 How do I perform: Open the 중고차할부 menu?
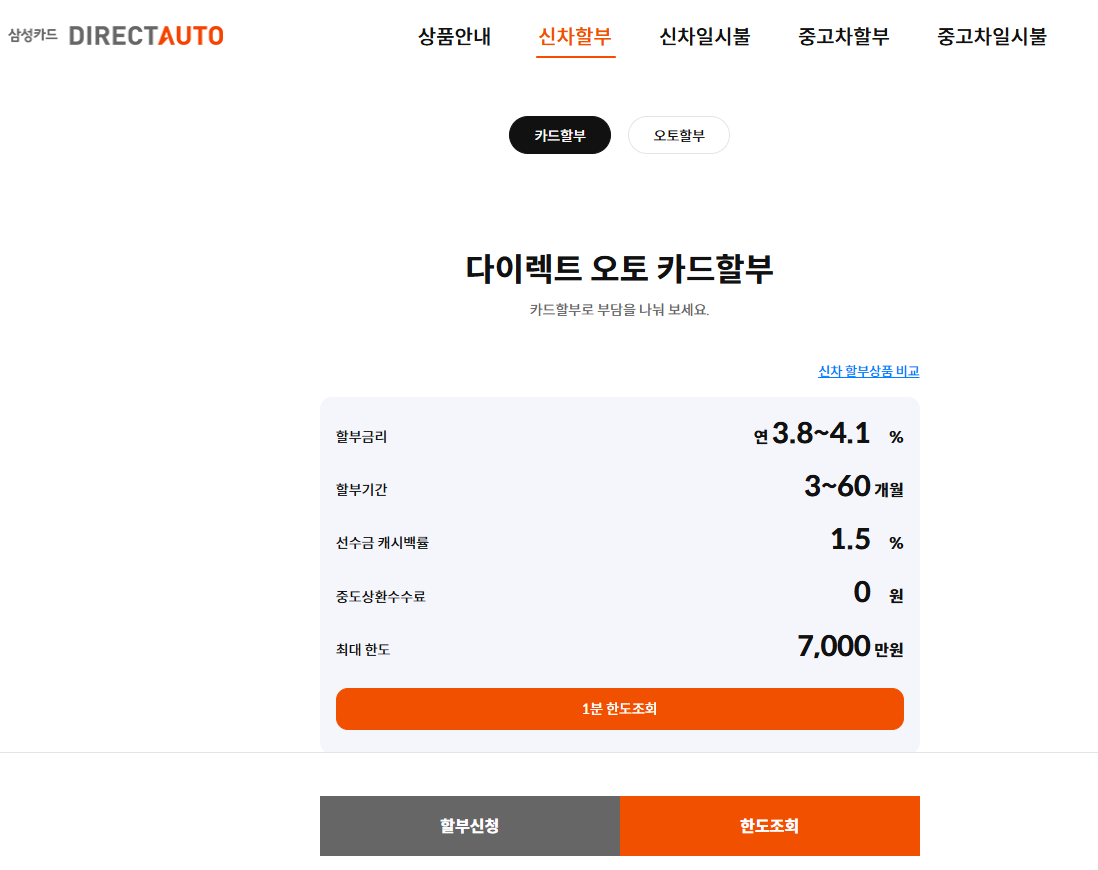pos(843,36)
